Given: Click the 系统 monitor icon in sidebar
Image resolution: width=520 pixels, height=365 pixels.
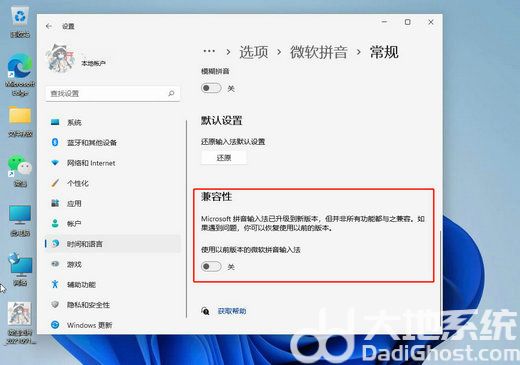Looking at the screenshot, I should click(55, 122).
